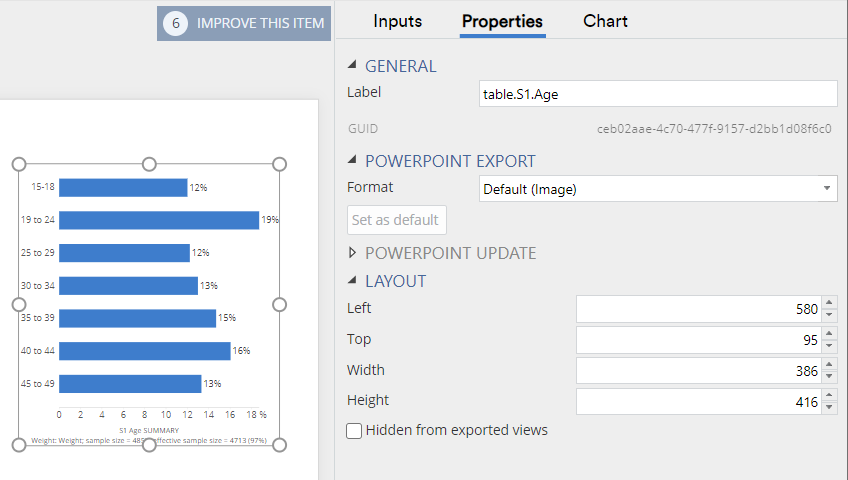Click the Width input field
The height and width of the screenshot is (480, 848).
pyautogui.click(x=698, y=371)
